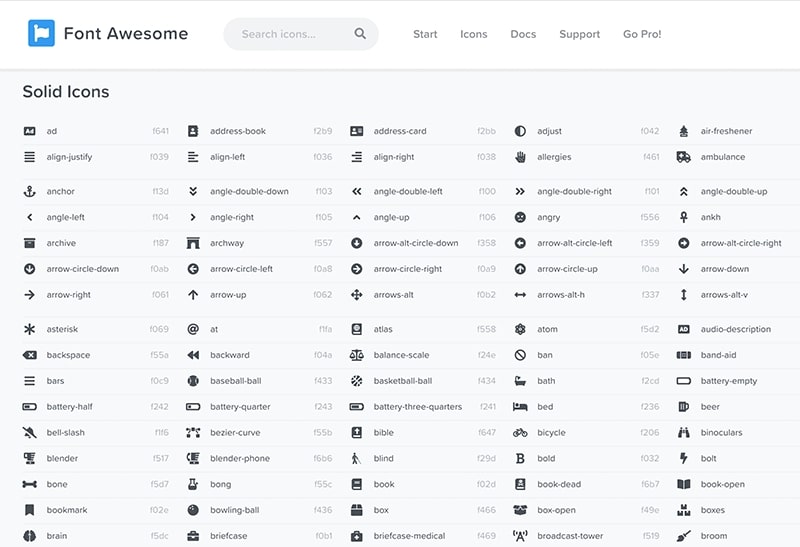Select the angry face icon
Viewport: 800px width, 547px height.
pyautogui.click(x=520, y=217)
